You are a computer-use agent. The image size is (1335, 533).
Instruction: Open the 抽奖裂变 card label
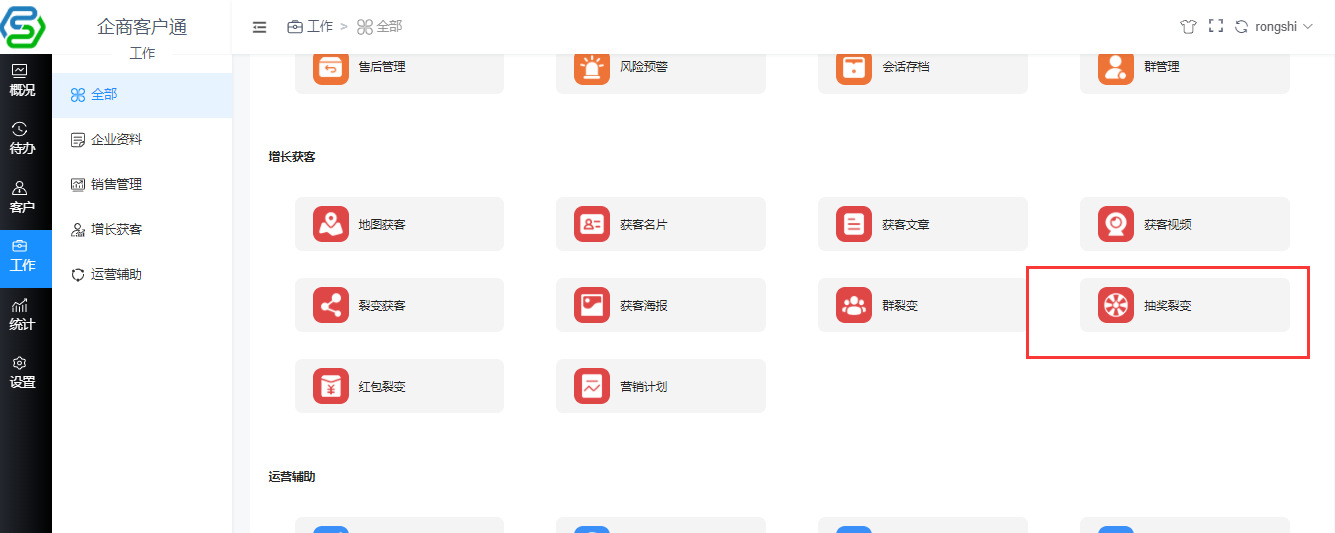[1168, 306]
